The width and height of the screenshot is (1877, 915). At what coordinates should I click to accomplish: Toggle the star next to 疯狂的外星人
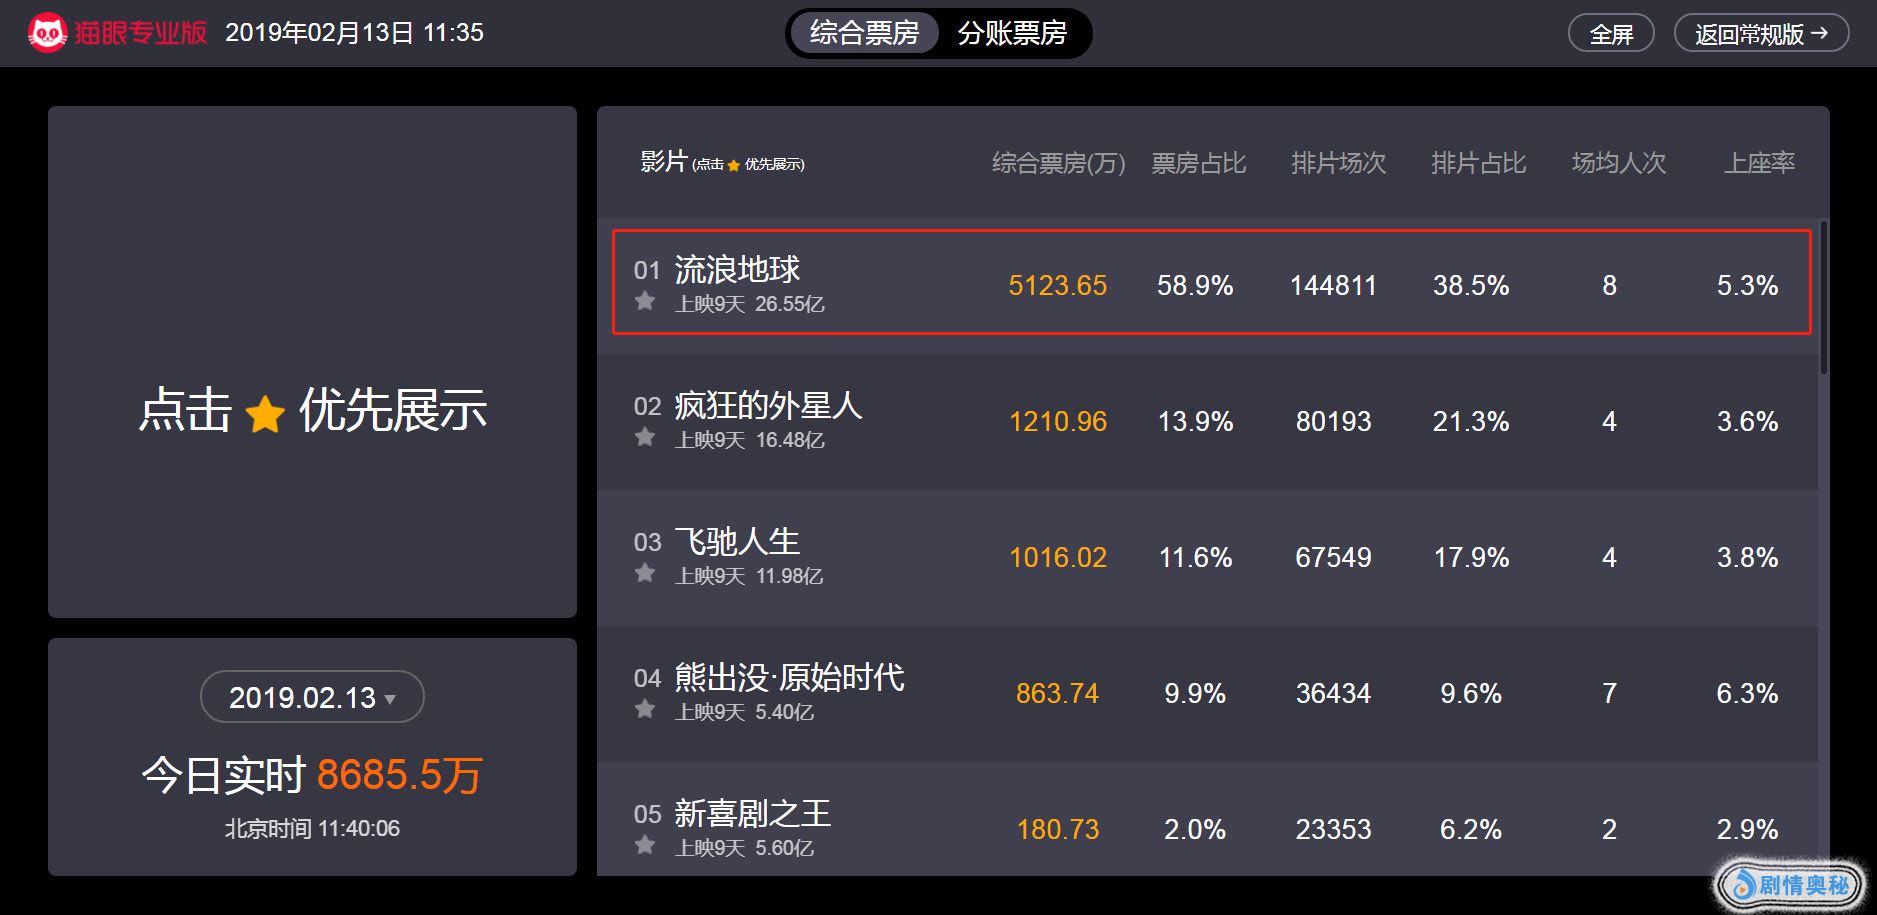click(x=645, y=437)
